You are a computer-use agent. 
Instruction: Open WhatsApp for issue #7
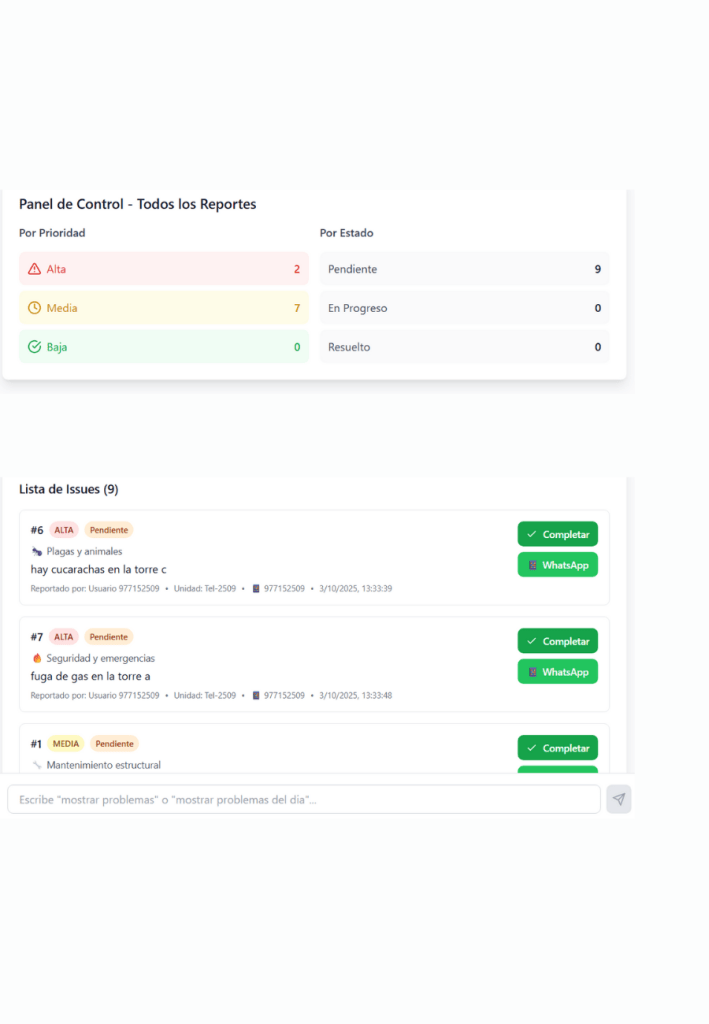[557, 672]
